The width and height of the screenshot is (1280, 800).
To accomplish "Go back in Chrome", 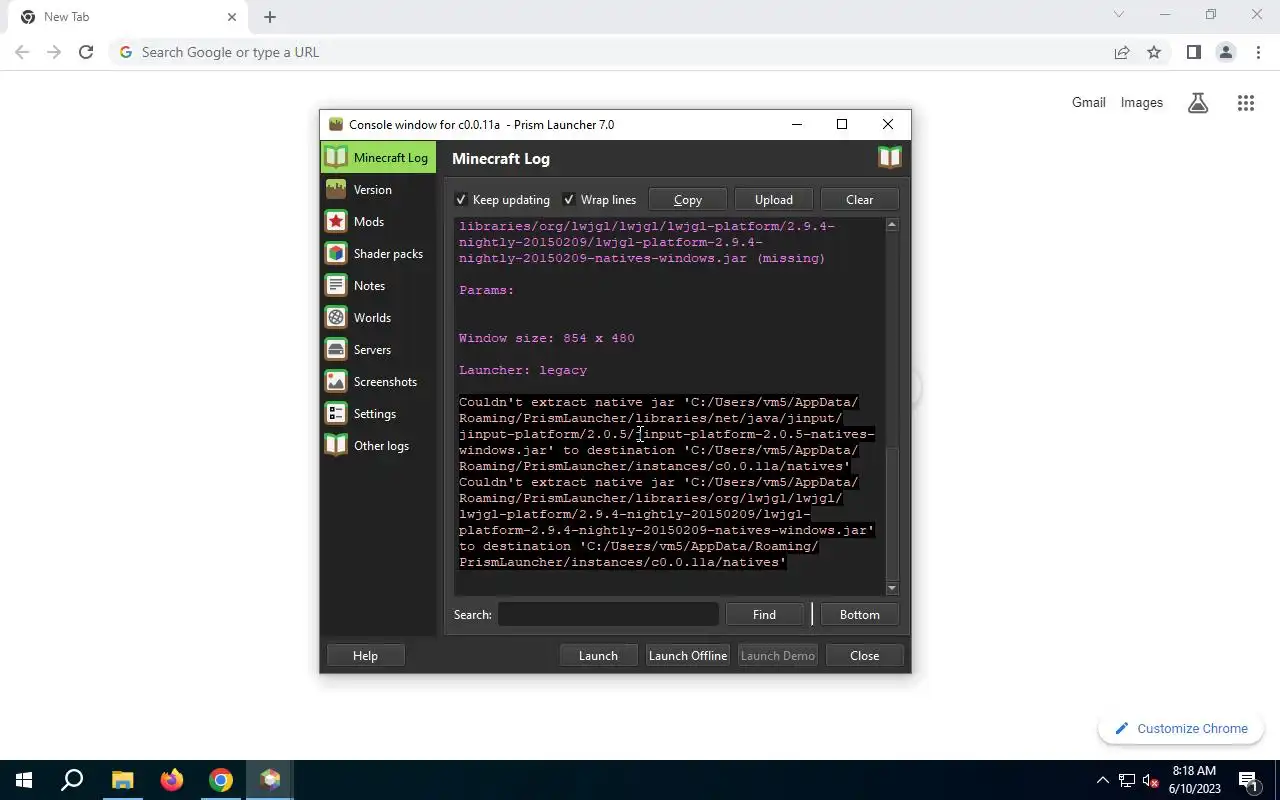I will coord(22,52).
